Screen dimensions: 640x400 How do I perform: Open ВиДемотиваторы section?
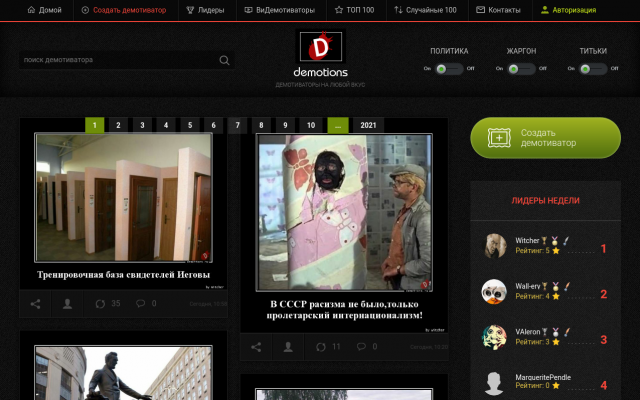click(x=280, y=10)
